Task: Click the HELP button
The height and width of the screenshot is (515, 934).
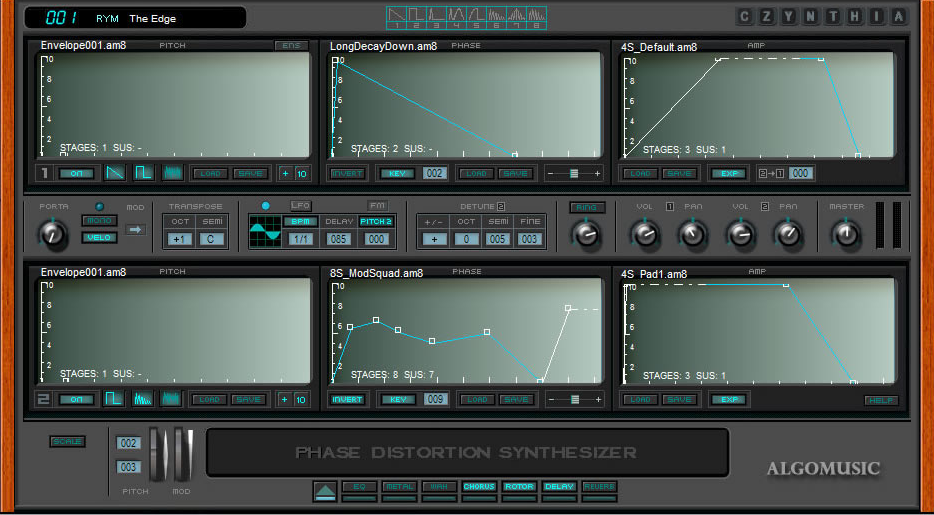Action: click(881, 400)
